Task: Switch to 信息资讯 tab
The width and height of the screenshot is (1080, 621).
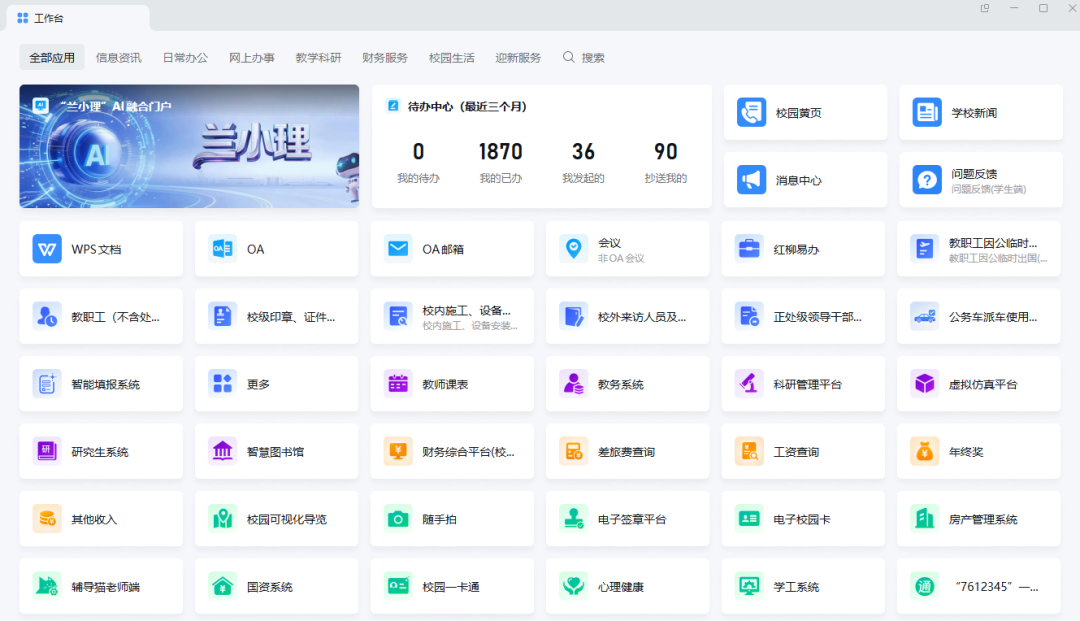Action: [x=118, y=57]
